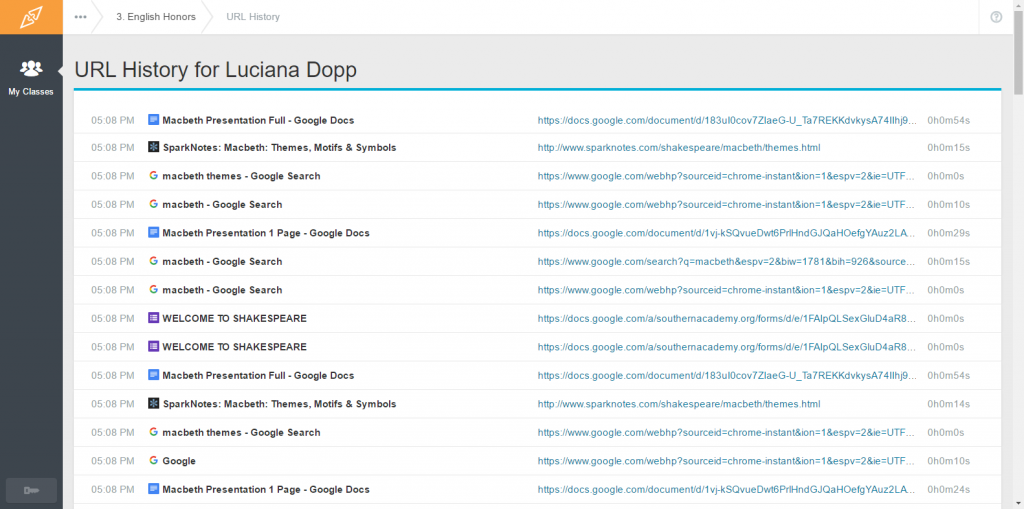Click the 0h0m24s duration value
This screenshot has height=509, width=1024.
click(948, 489)
